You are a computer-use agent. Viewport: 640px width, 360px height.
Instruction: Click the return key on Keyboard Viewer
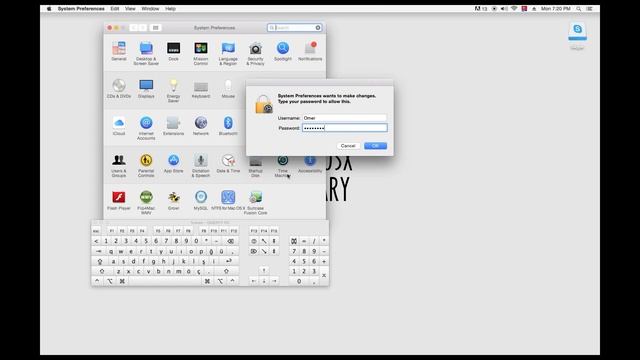(229, 261)
